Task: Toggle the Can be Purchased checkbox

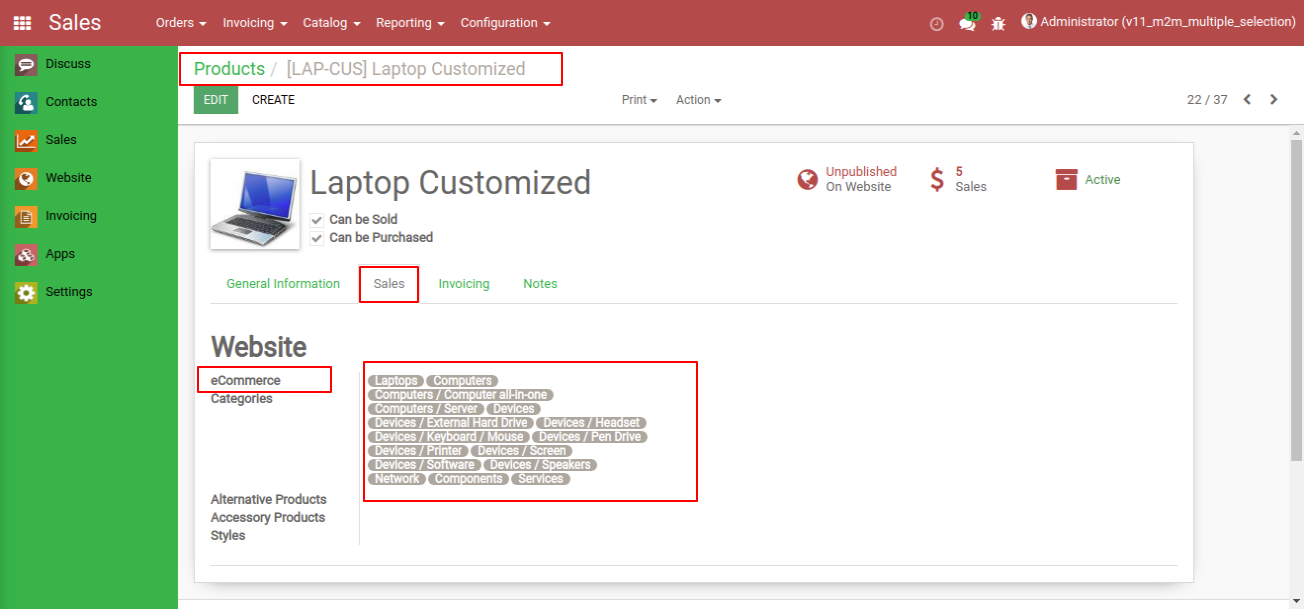Action: click(317, 237)
